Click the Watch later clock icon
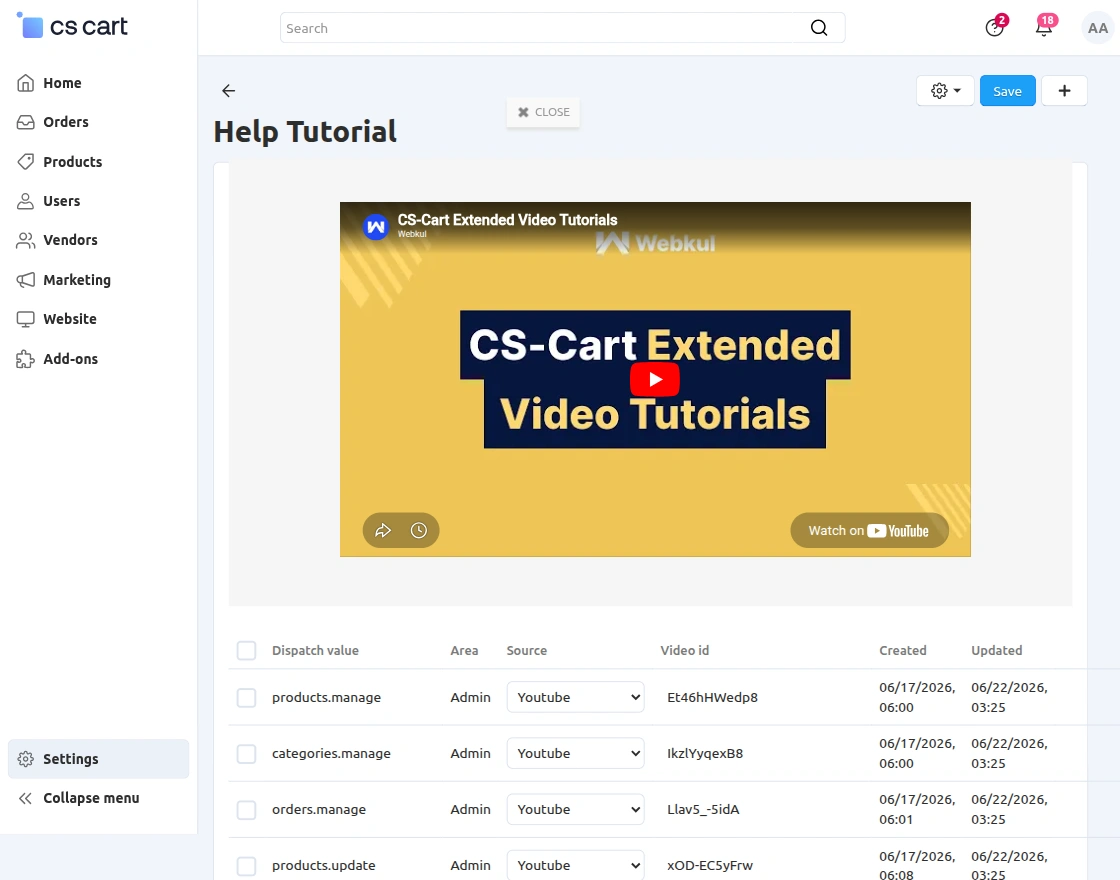This screenshot has height=880, width=1120. 419,530
